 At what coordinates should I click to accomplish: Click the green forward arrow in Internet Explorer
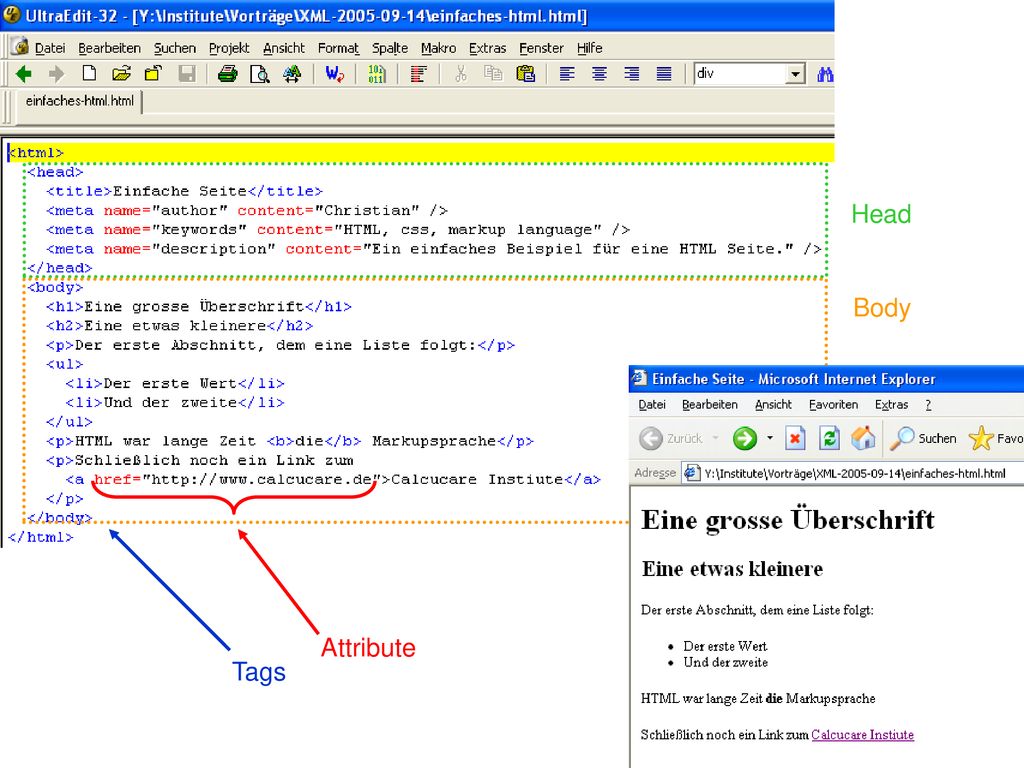coord(744,438)
